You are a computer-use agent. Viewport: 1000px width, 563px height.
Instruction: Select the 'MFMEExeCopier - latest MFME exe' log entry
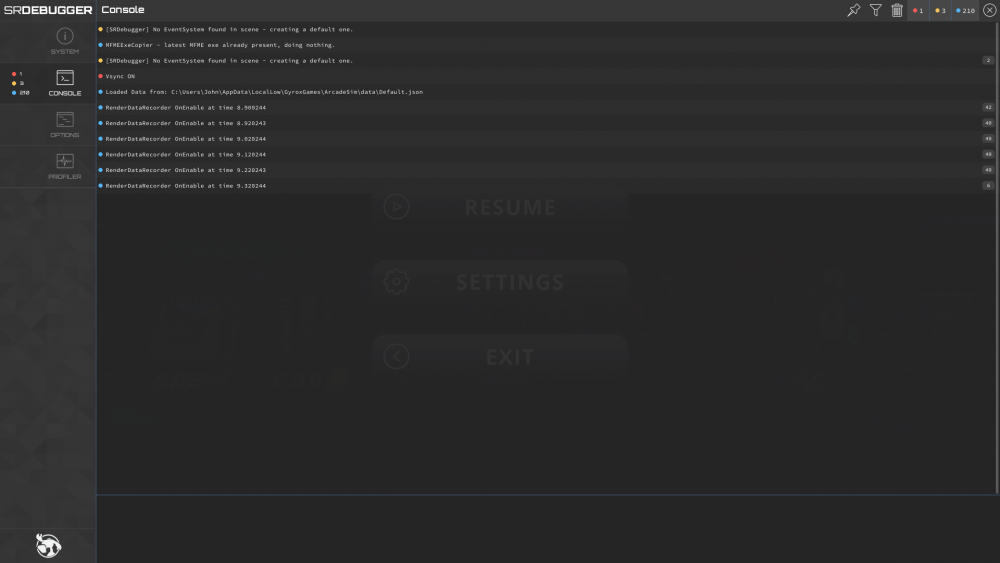click(x=546, y=45)
